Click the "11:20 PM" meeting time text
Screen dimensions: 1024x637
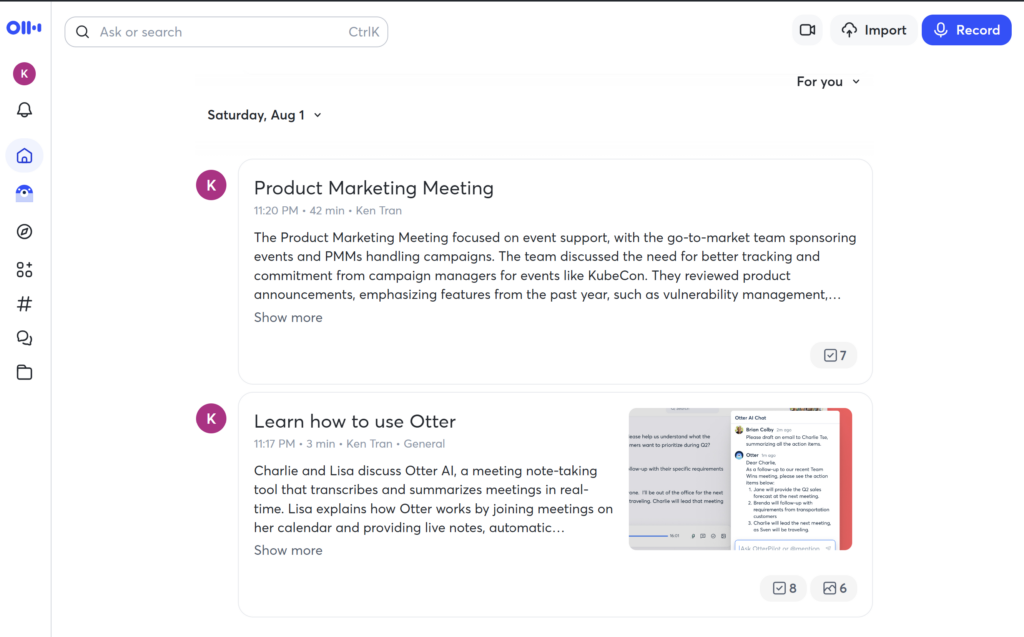276,210
